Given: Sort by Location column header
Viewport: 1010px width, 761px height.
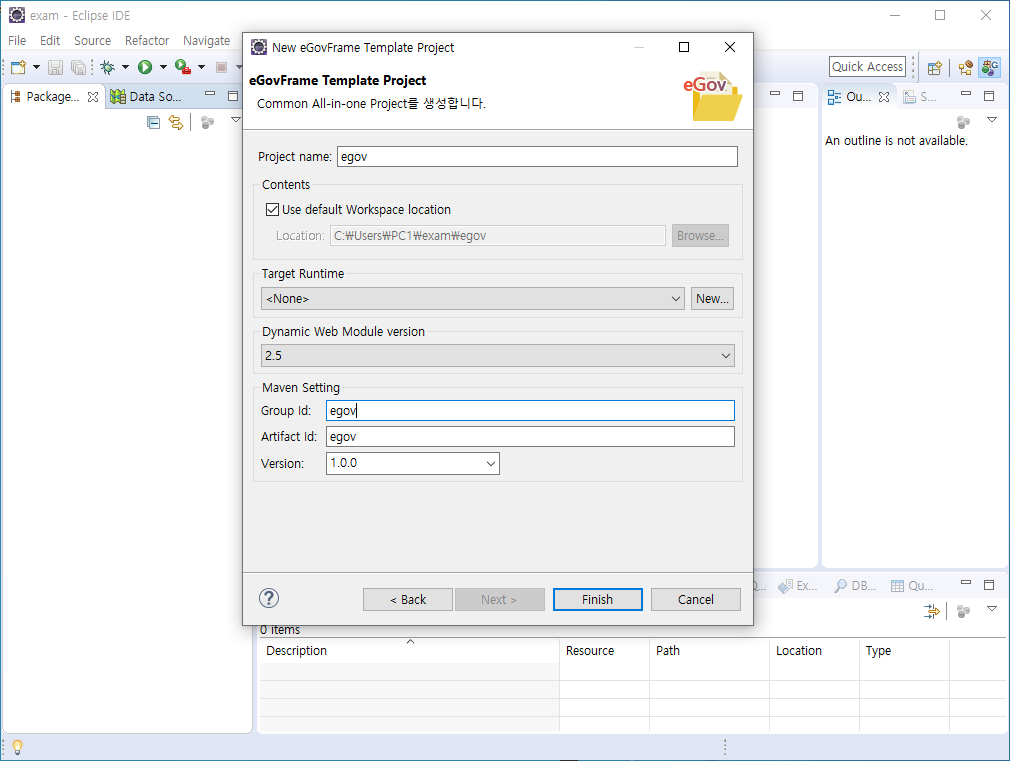Looking at the screenshot, I should tap(814, 651).
